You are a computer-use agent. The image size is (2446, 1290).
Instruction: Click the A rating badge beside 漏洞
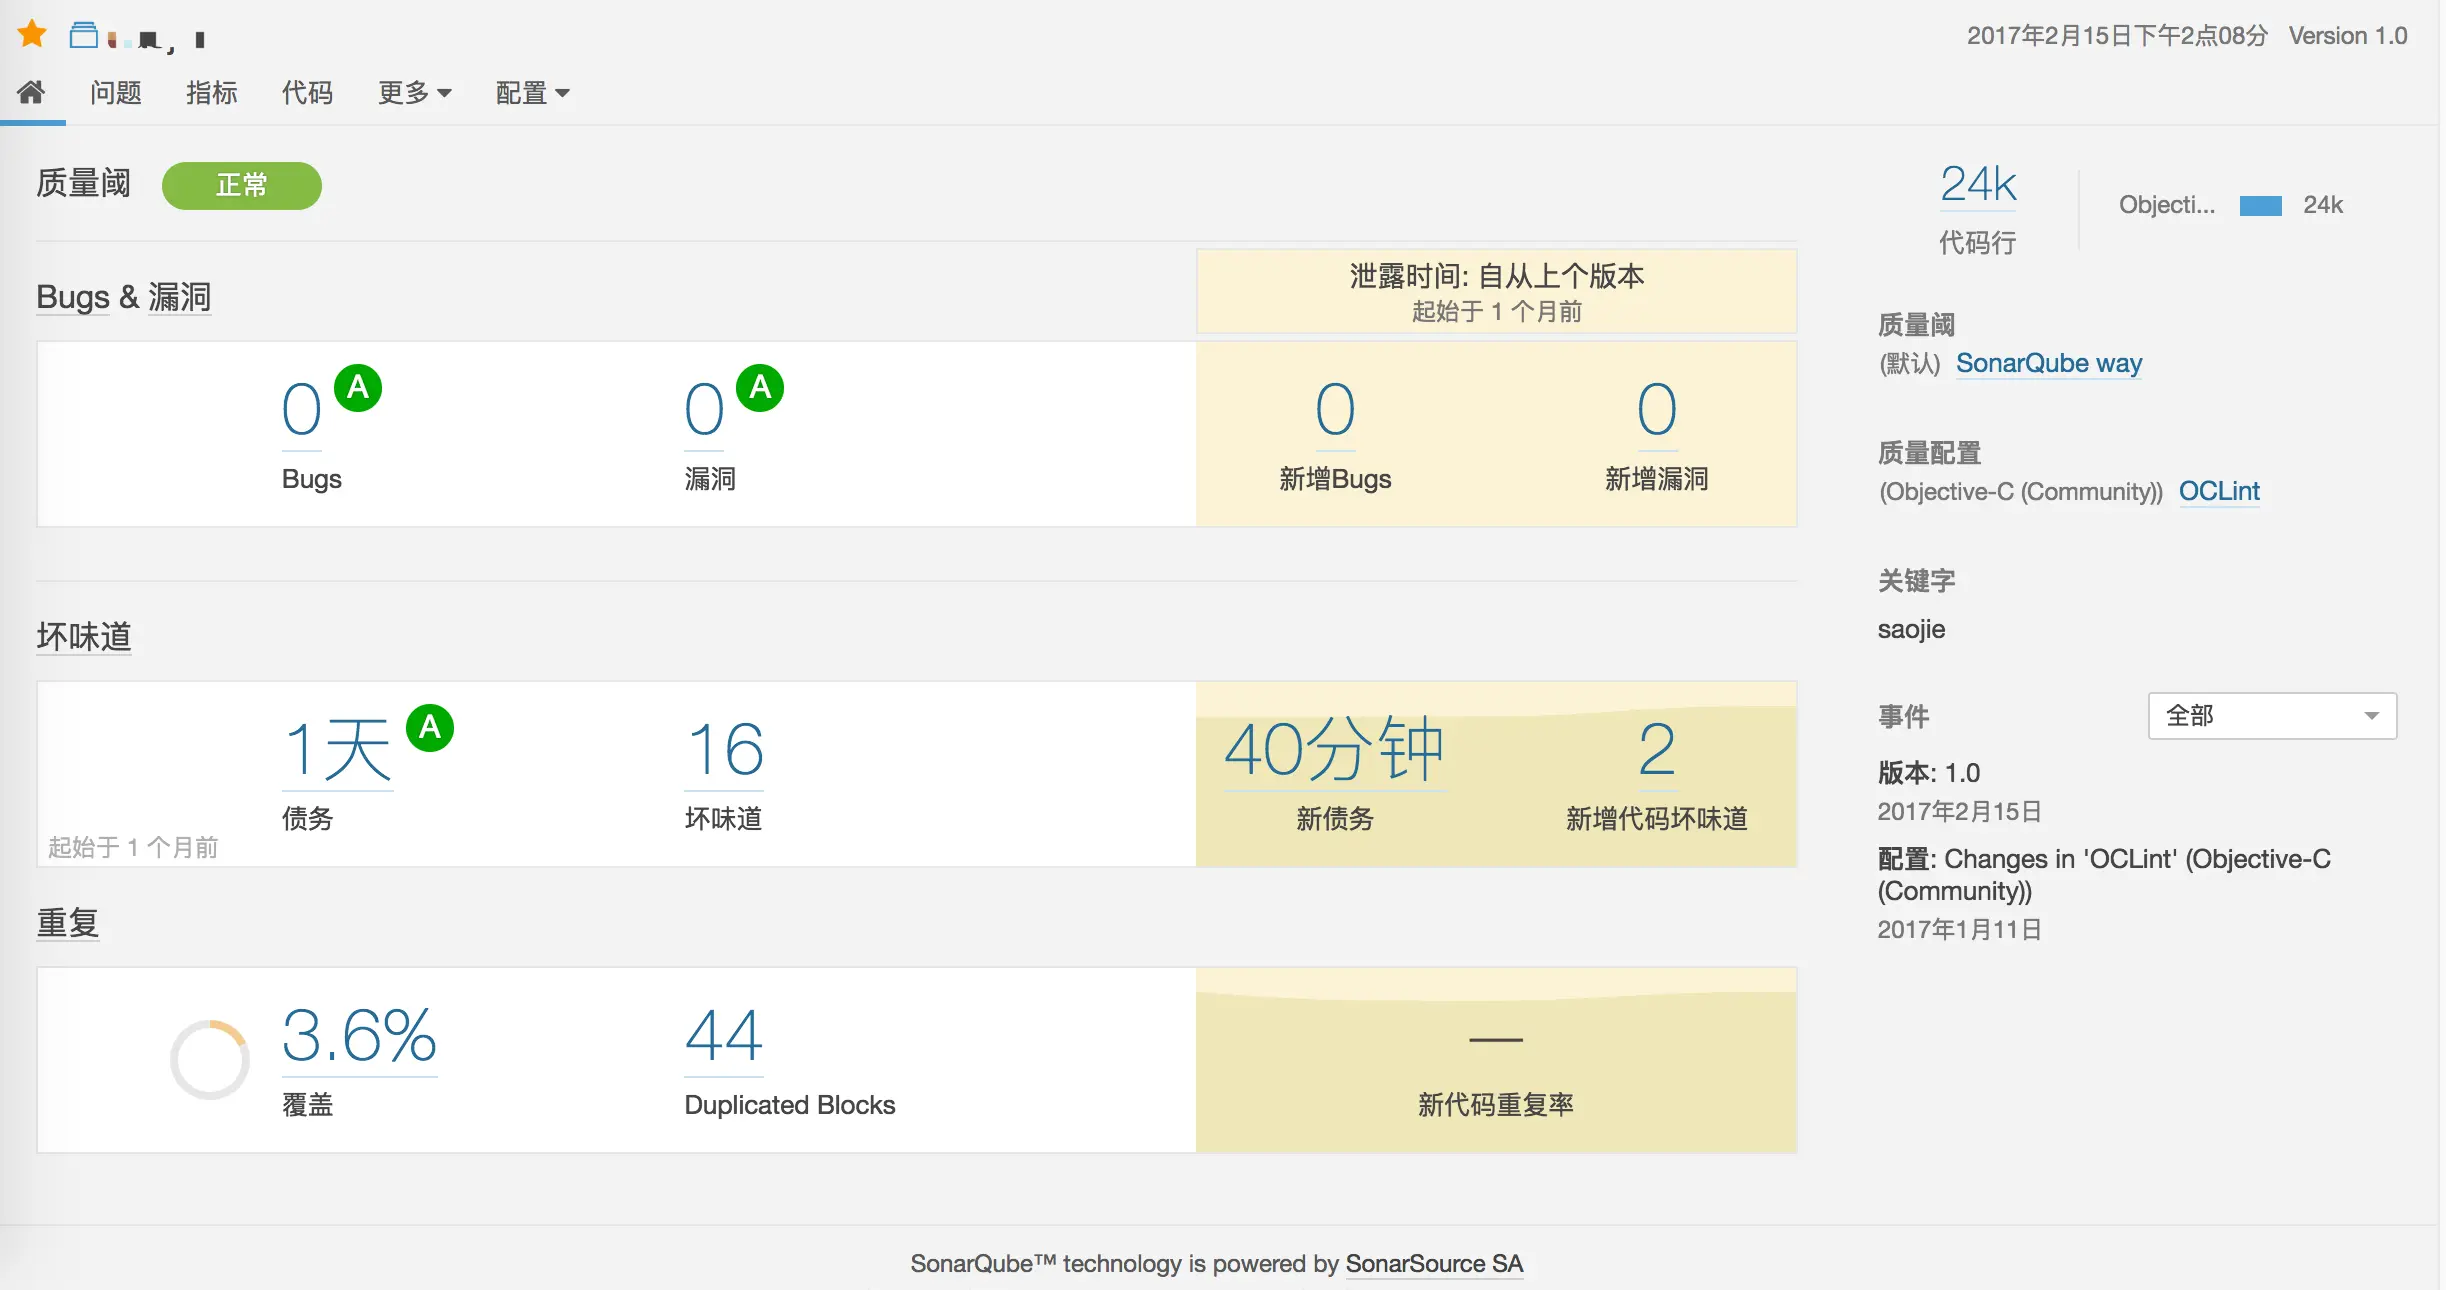760,388
